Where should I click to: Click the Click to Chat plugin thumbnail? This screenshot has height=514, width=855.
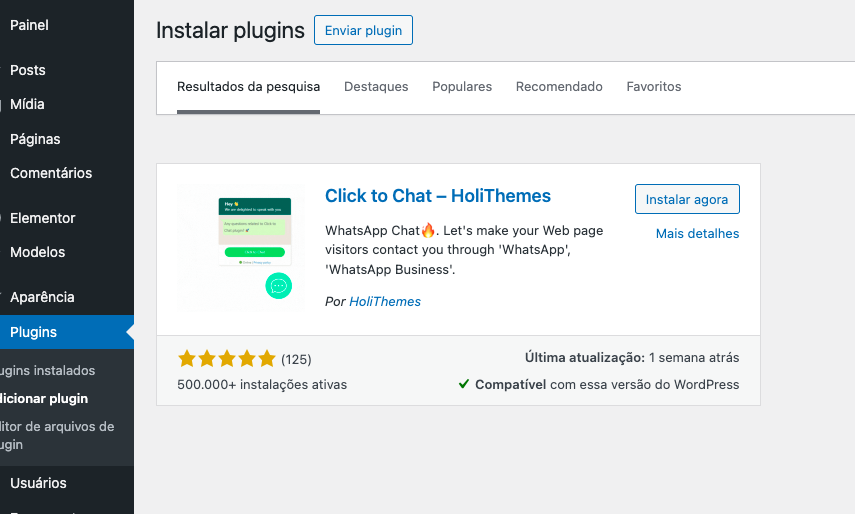pyautogui.click(x=241, y=248)
